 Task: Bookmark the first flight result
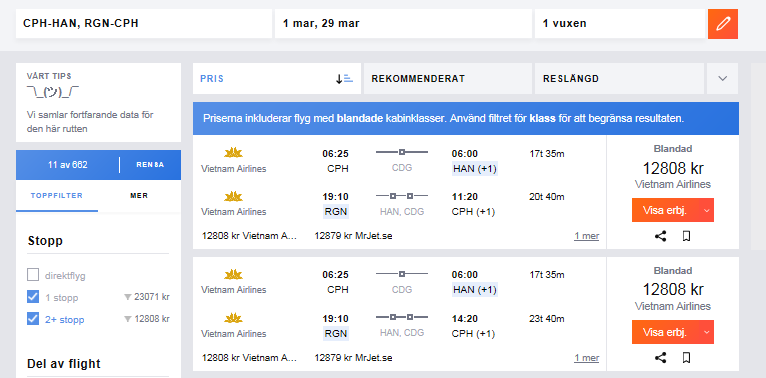point(686,236)
